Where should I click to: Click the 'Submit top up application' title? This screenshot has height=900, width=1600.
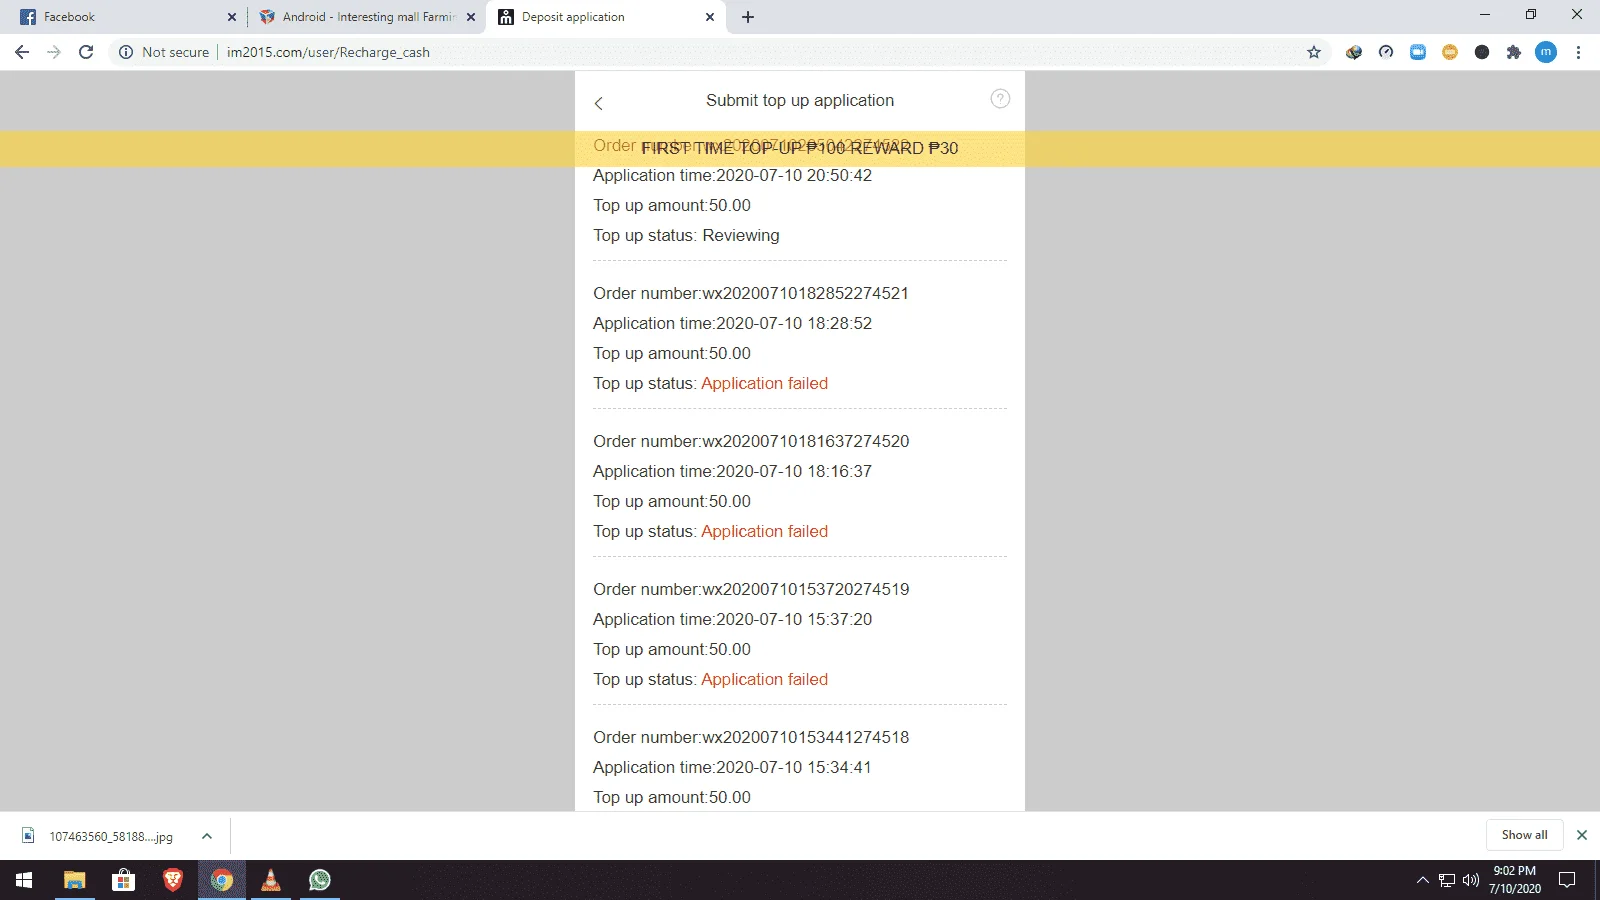pos(800,100)
